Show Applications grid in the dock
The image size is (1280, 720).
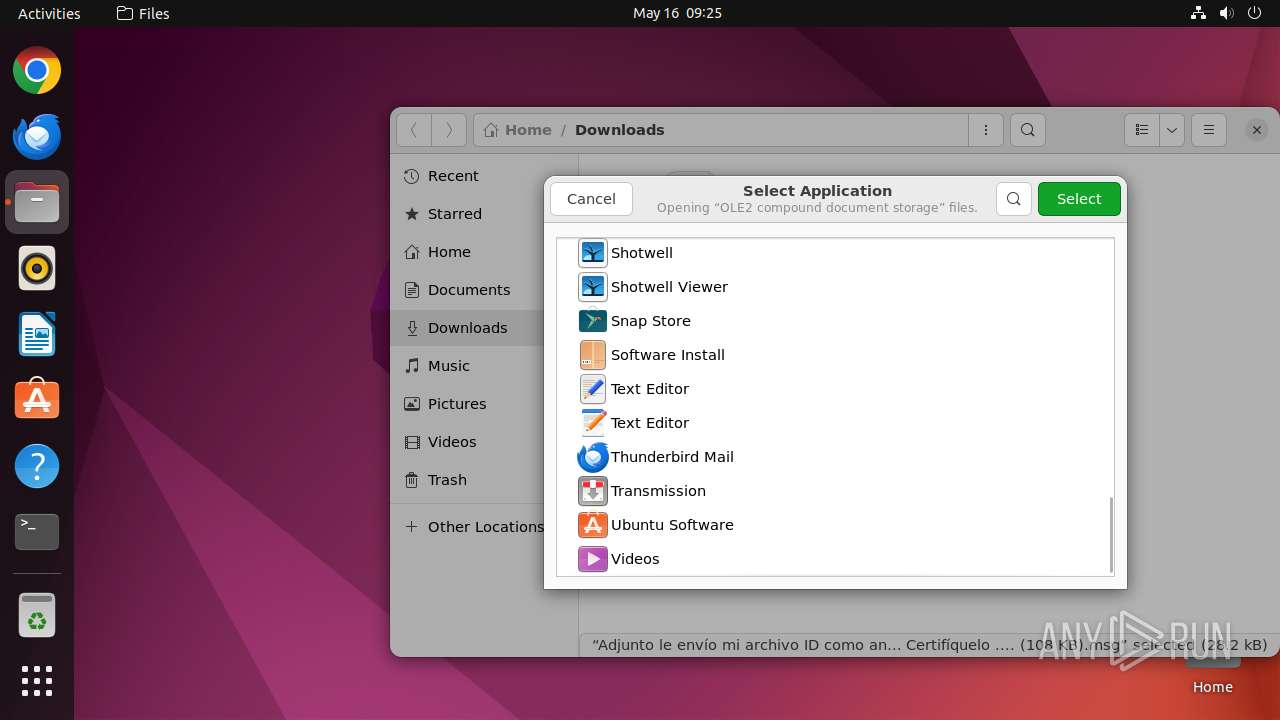(37, 681)
